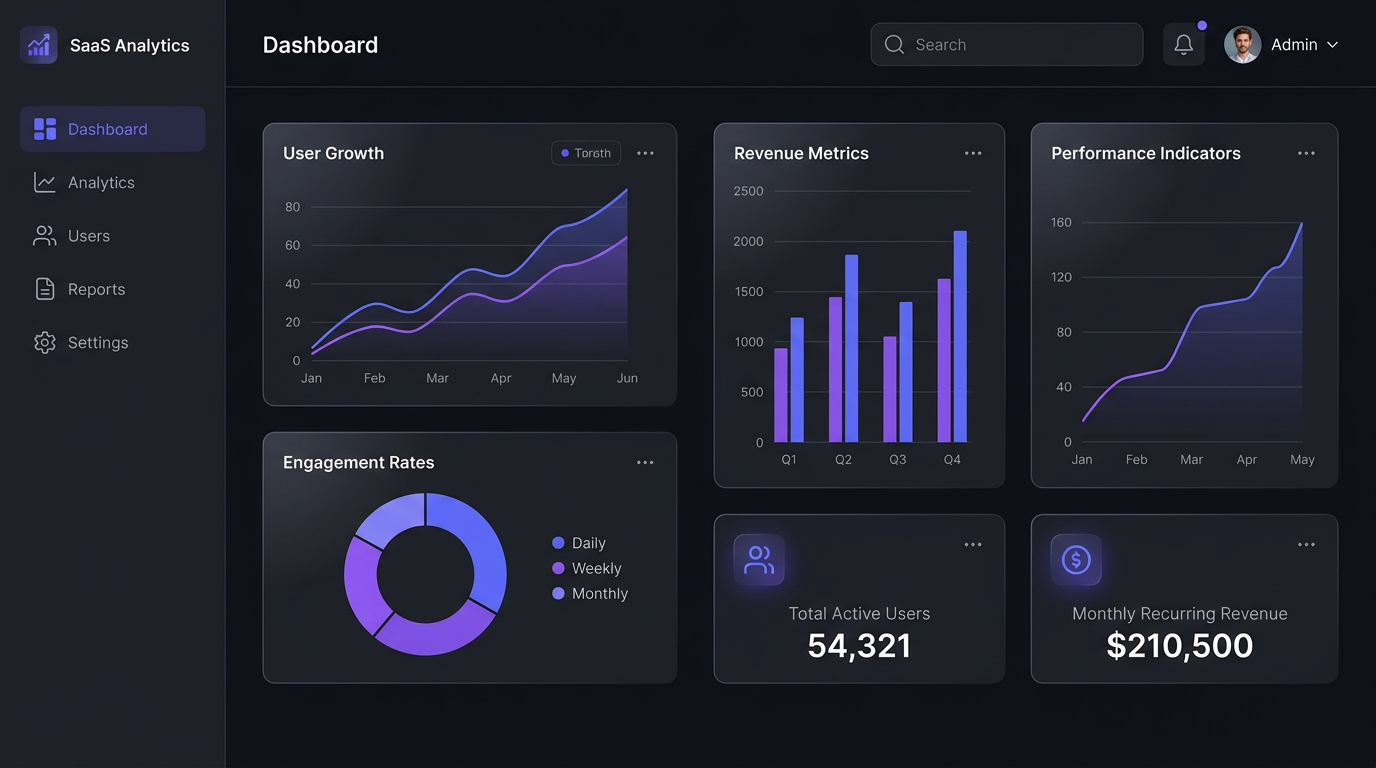Click the User Growth card title

point(333,153)
